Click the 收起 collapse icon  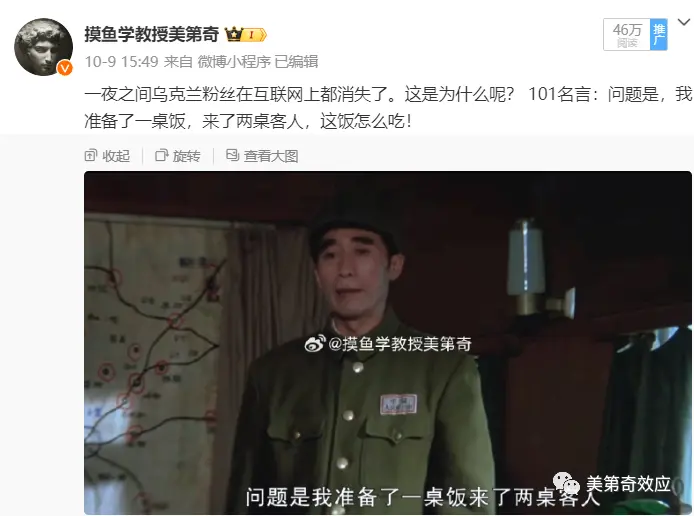(90, 155)
